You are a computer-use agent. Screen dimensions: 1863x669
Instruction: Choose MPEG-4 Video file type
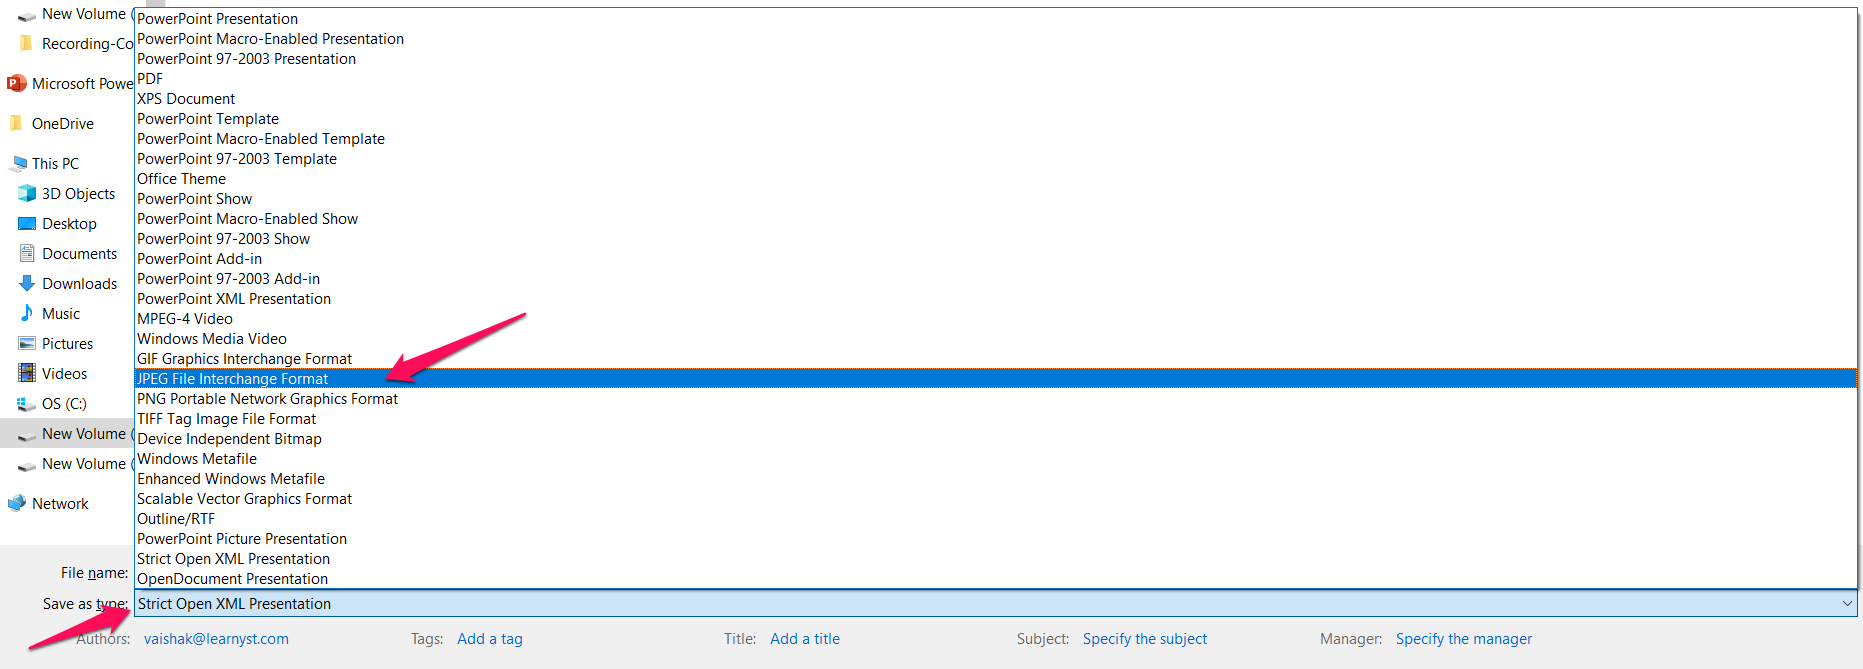[185, 319]
